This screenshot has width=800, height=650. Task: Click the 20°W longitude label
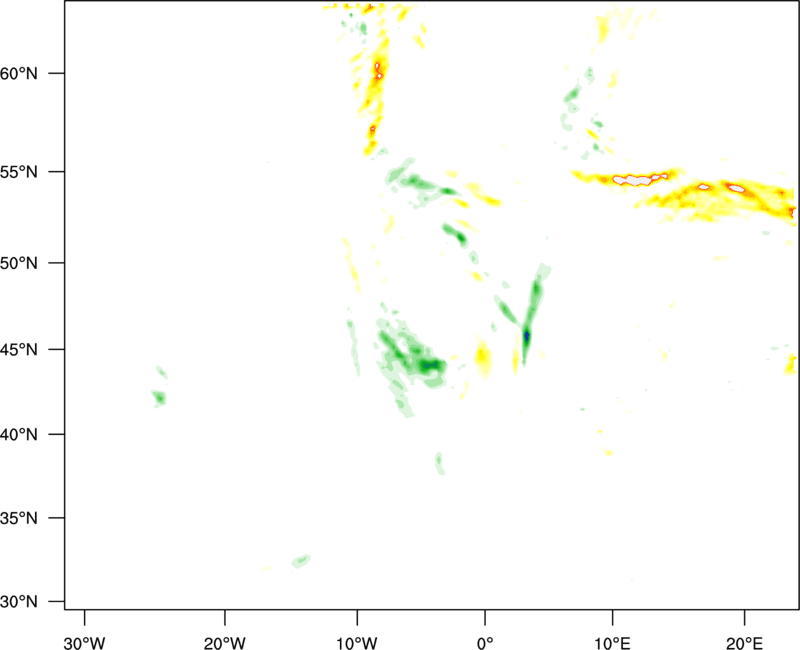224,643
